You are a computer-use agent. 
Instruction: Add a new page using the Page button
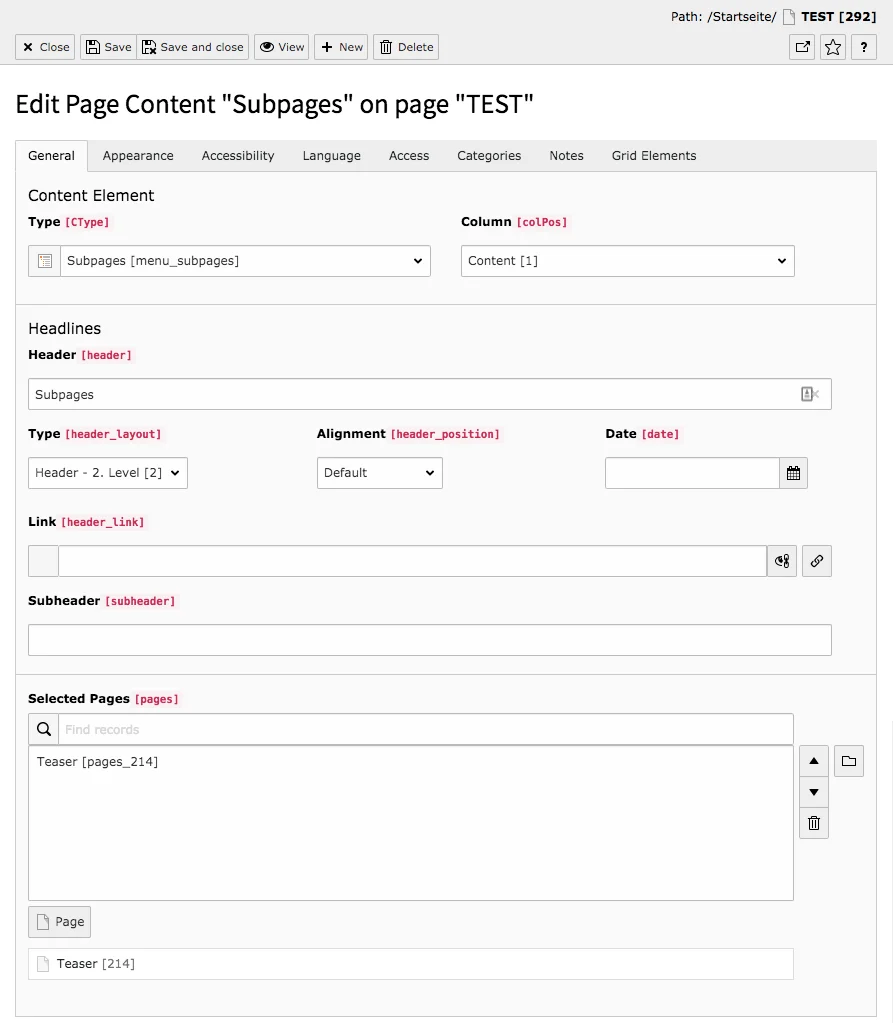pos(59,921)
